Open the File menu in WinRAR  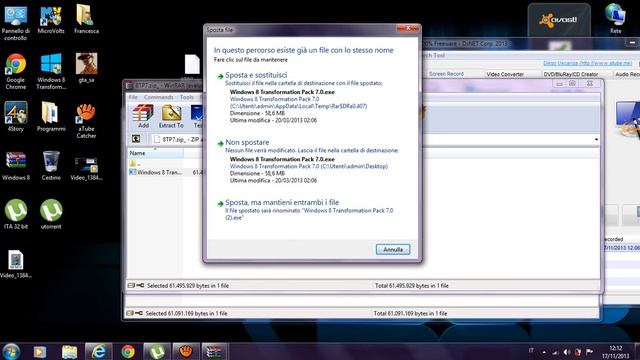pos(133,97)
